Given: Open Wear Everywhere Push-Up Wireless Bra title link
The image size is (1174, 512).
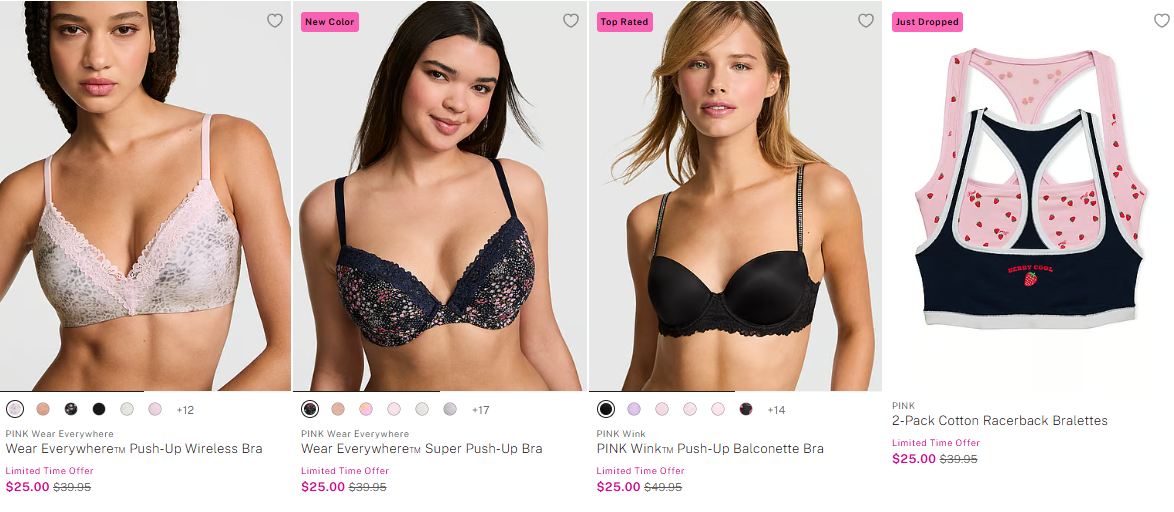Looking at the screenshot, I should [x=134, y=449].
